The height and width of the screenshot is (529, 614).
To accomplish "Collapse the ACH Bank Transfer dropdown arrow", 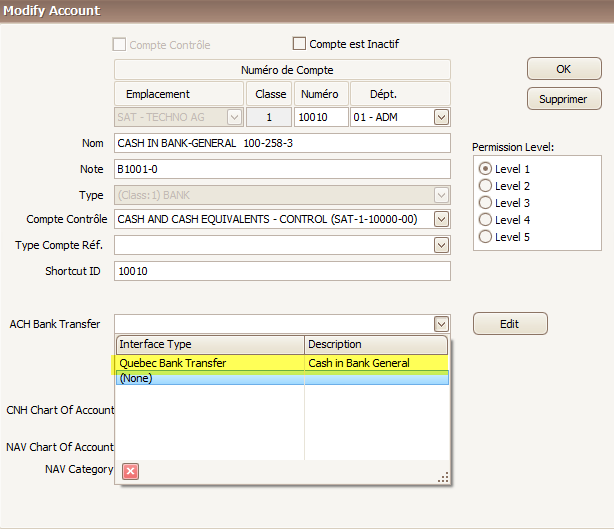I will 441,324.
